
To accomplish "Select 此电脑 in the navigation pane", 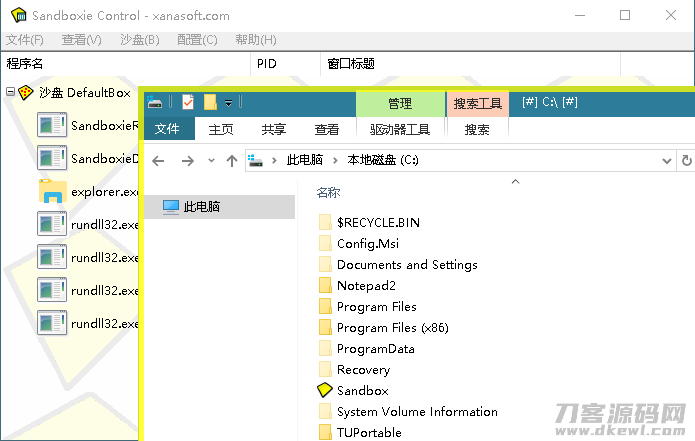I will coord(220,207).
